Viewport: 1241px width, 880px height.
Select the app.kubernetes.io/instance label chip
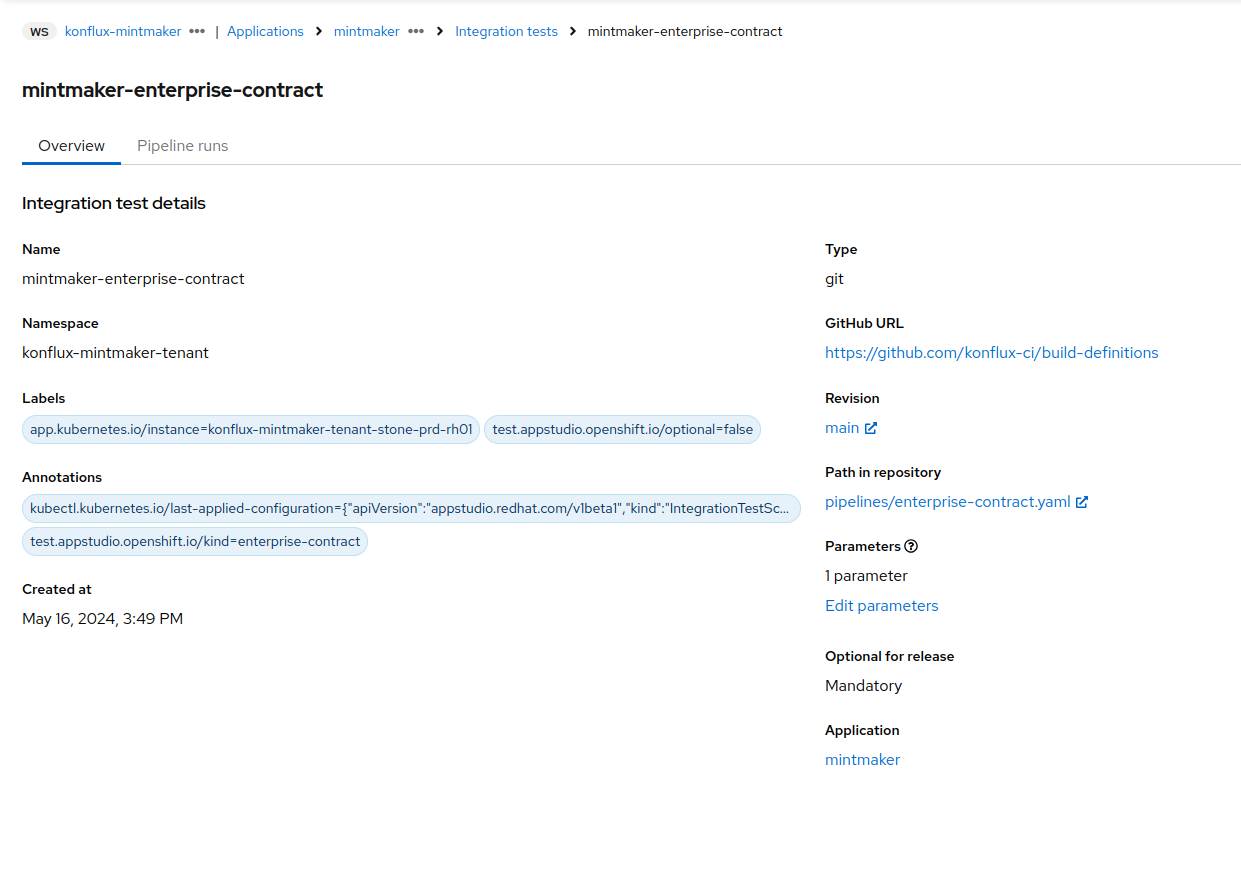pos(251,430)
